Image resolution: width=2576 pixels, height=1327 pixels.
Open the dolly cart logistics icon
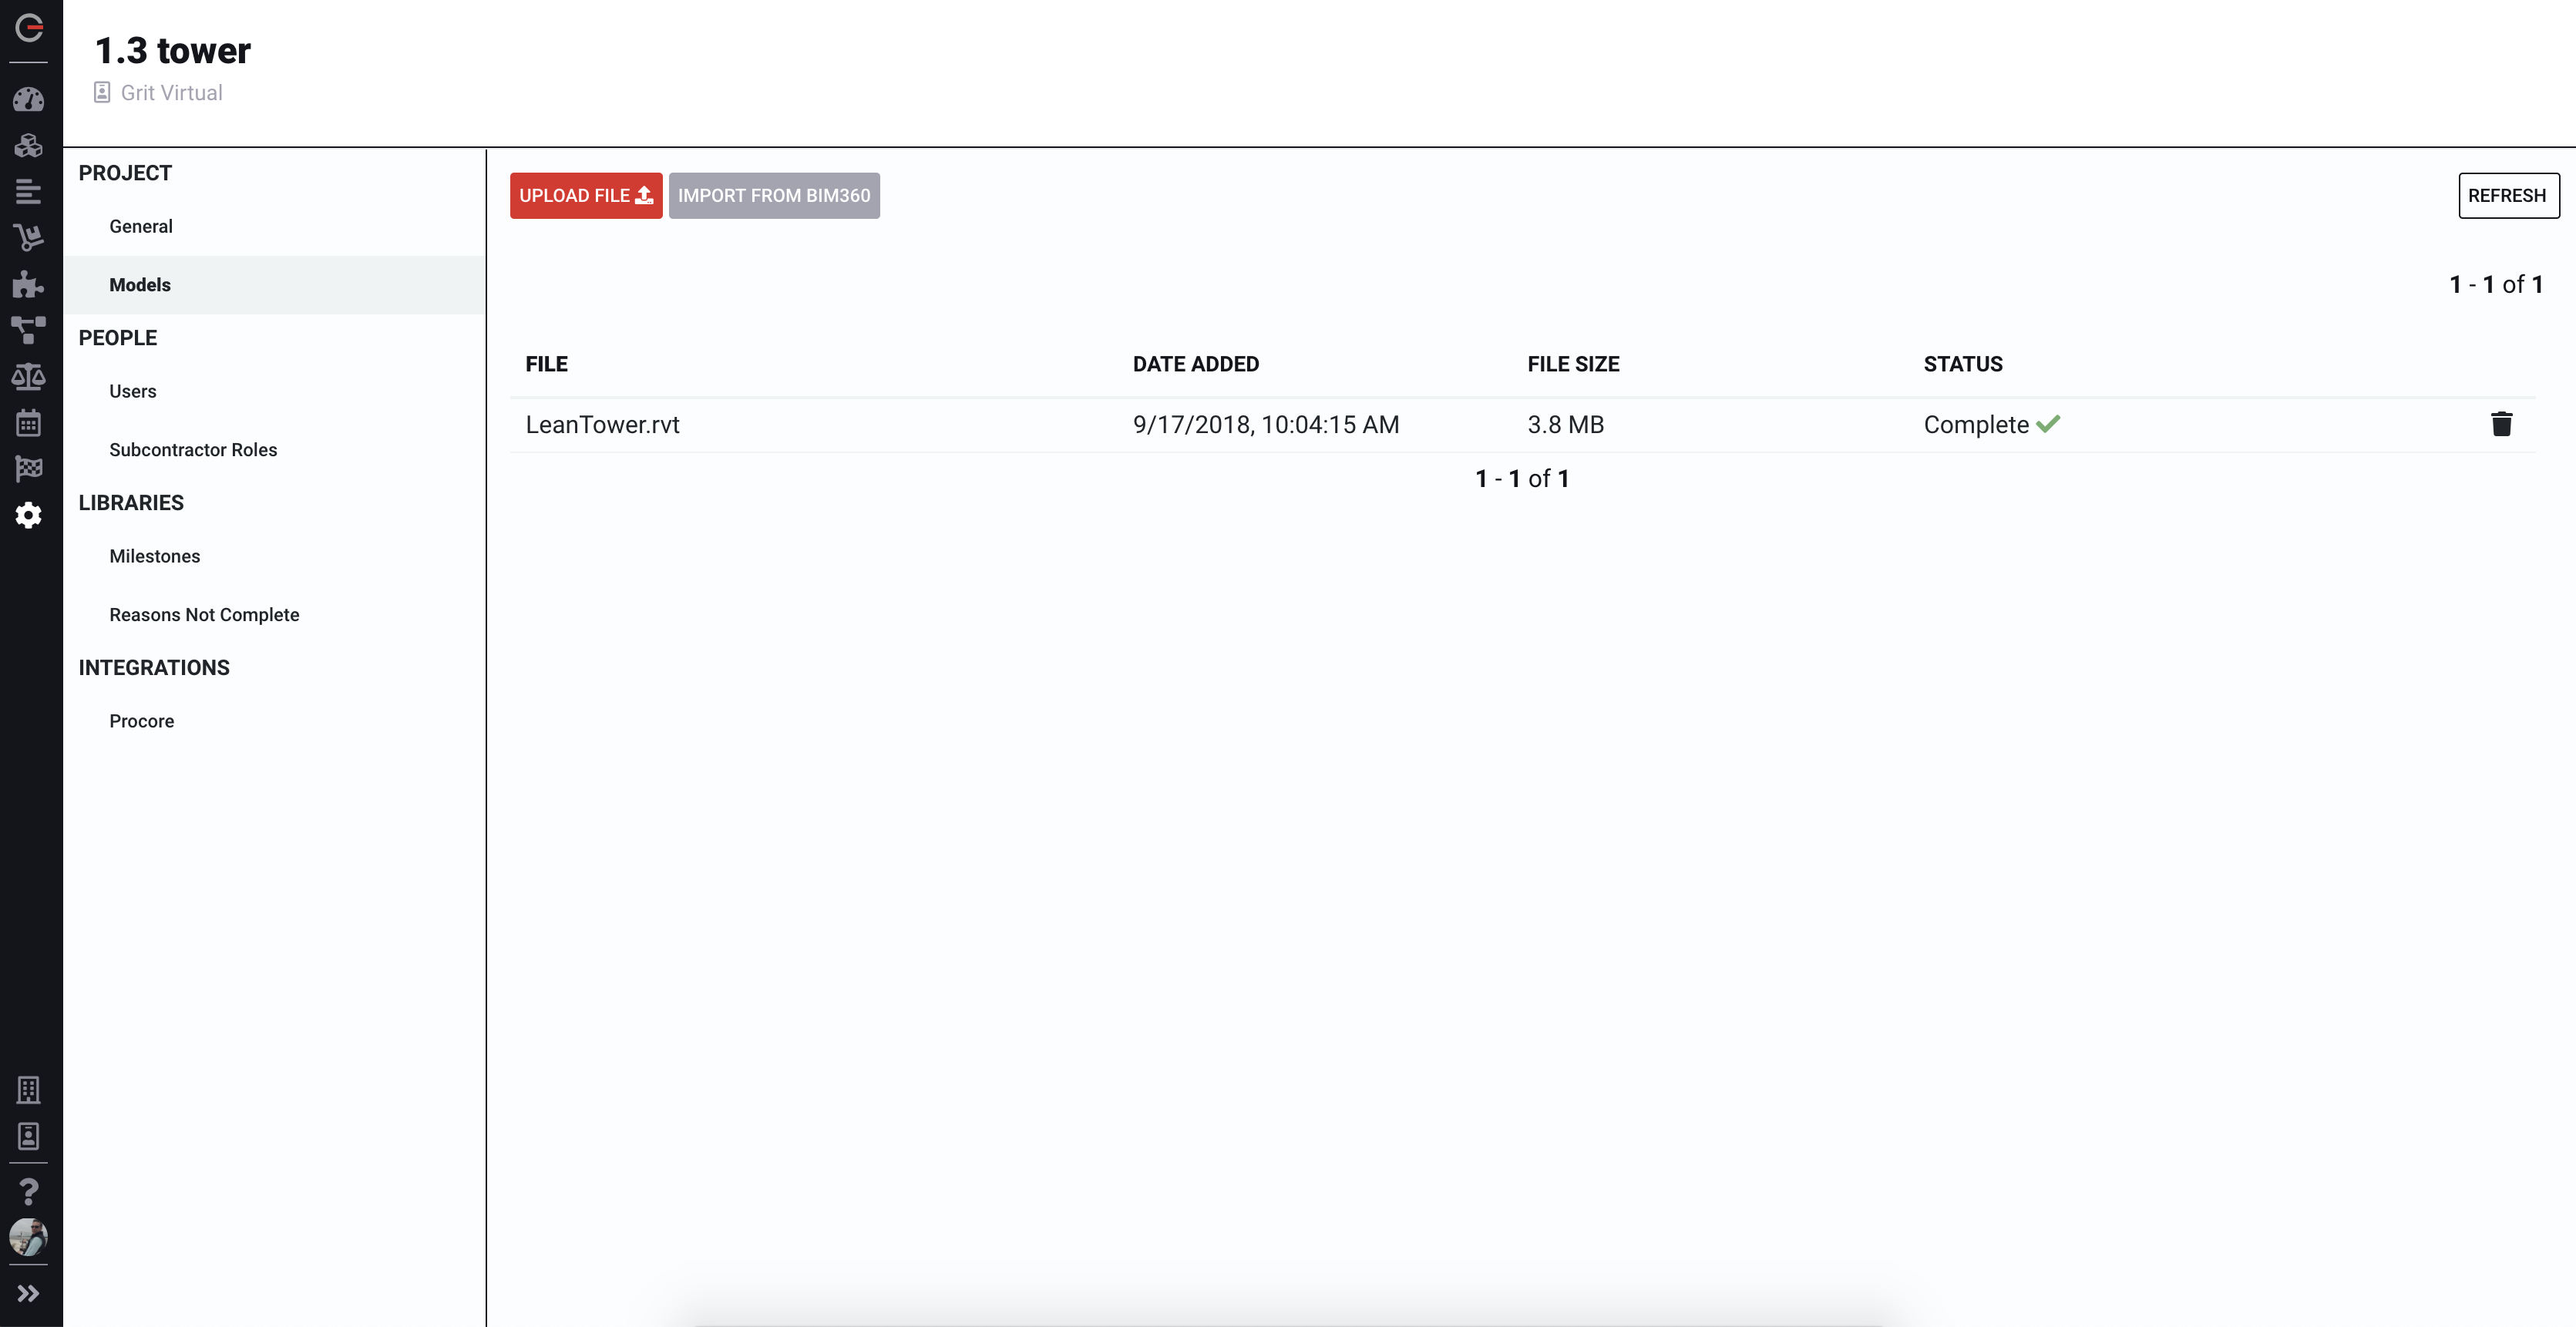28,237
